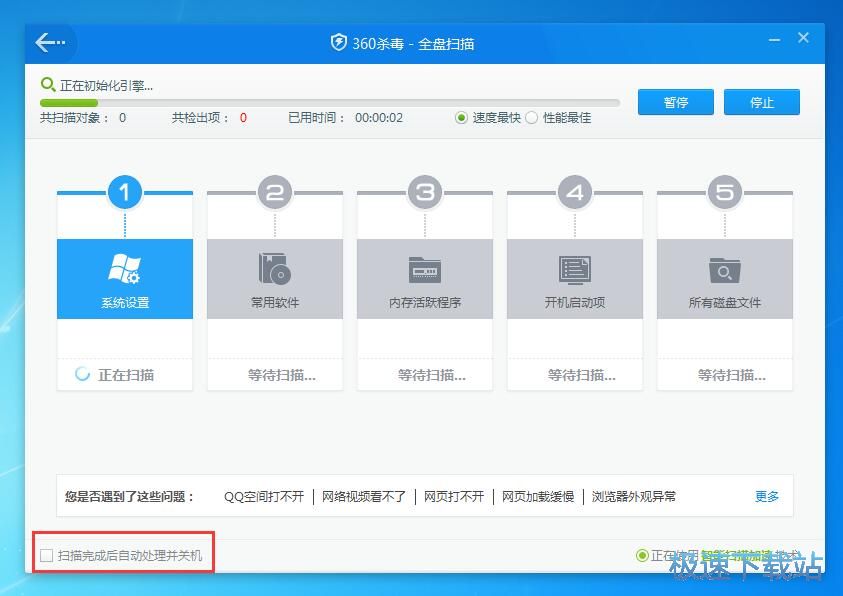
Task: Open 网络视频看不了 problem link
Action: (x=364, y=496)
